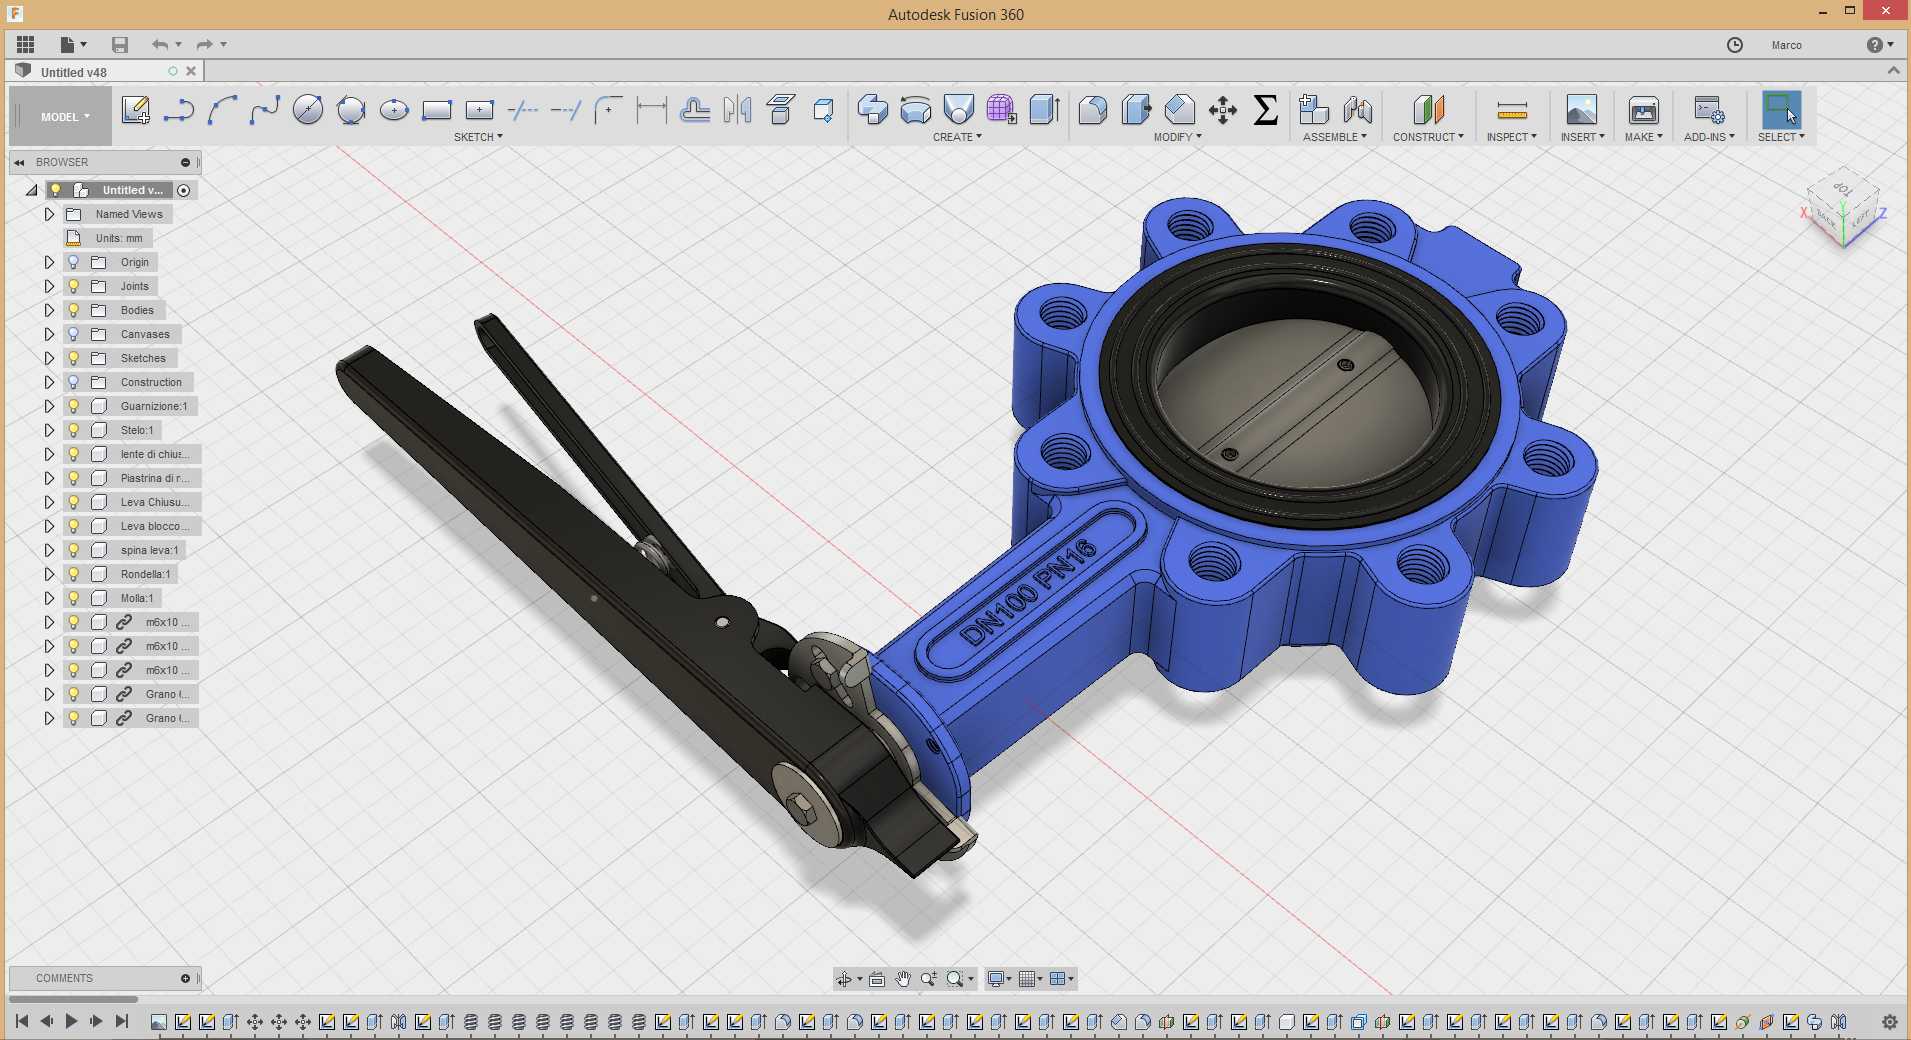Screen dimensions: 1911x1040
Task: Play the design history timeline
Action: click(x=71, y=1021)
